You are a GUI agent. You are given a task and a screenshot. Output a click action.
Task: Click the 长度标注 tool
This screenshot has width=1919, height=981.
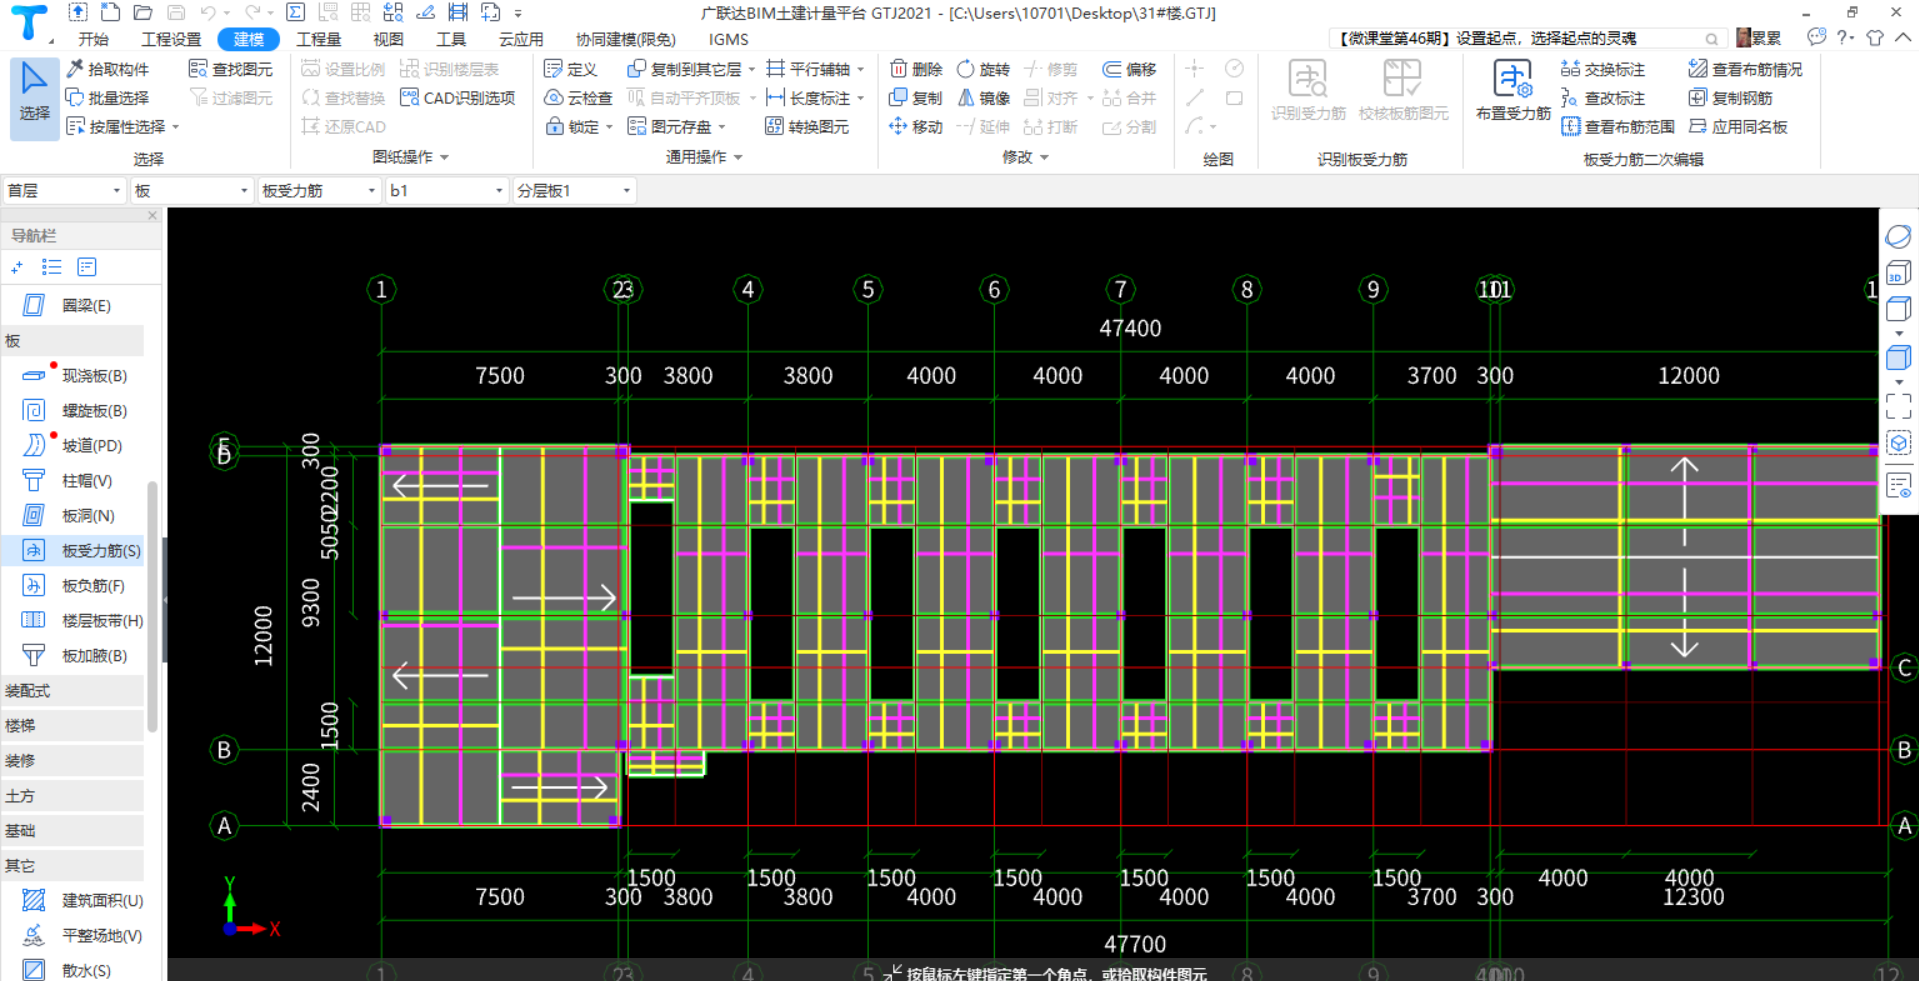coord(815,98)
